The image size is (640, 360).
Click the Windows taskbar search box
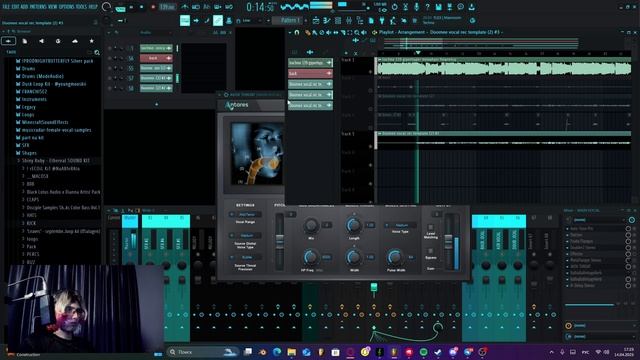[203, 352]
